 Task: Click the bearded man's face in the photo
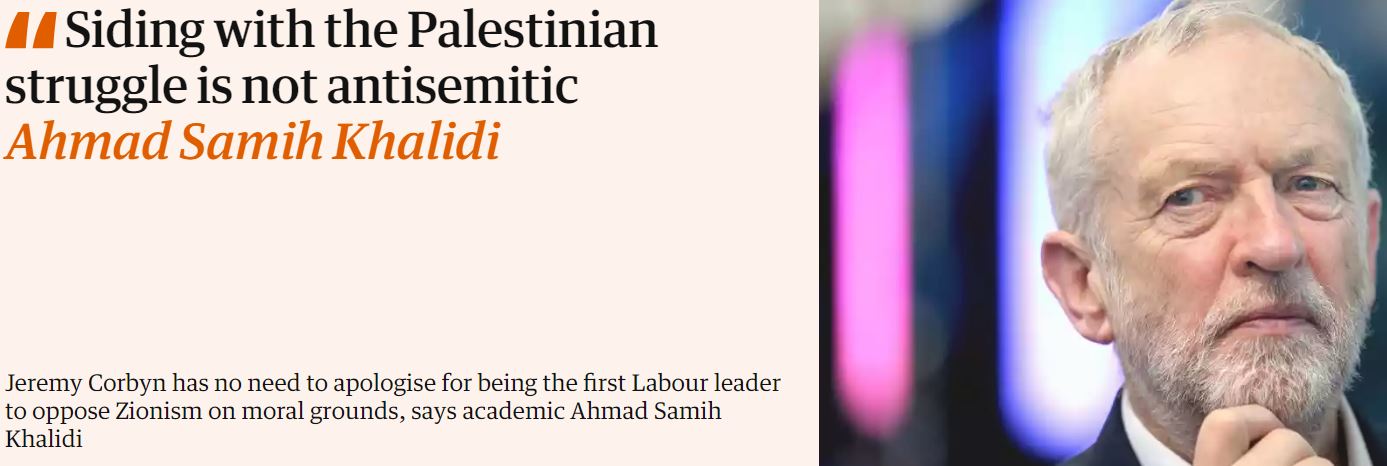click(x=1240, y=230)
